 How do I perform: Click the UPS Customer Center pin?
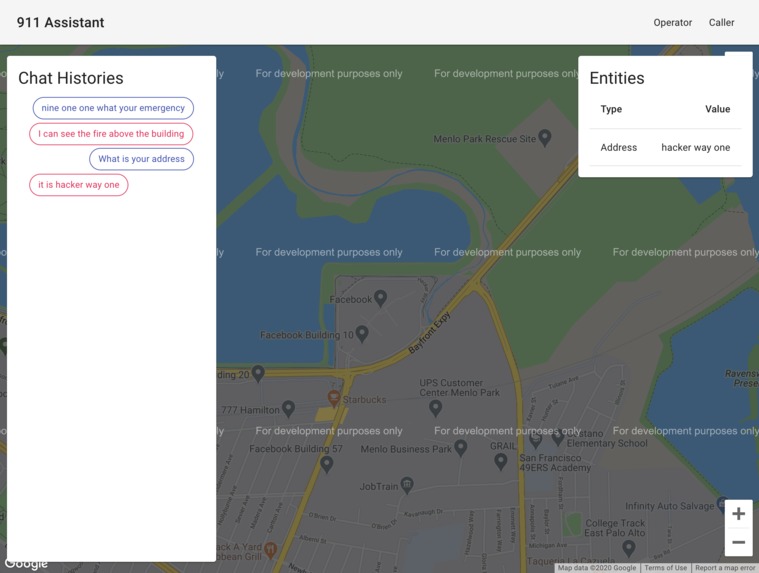[x=435, y=408]
